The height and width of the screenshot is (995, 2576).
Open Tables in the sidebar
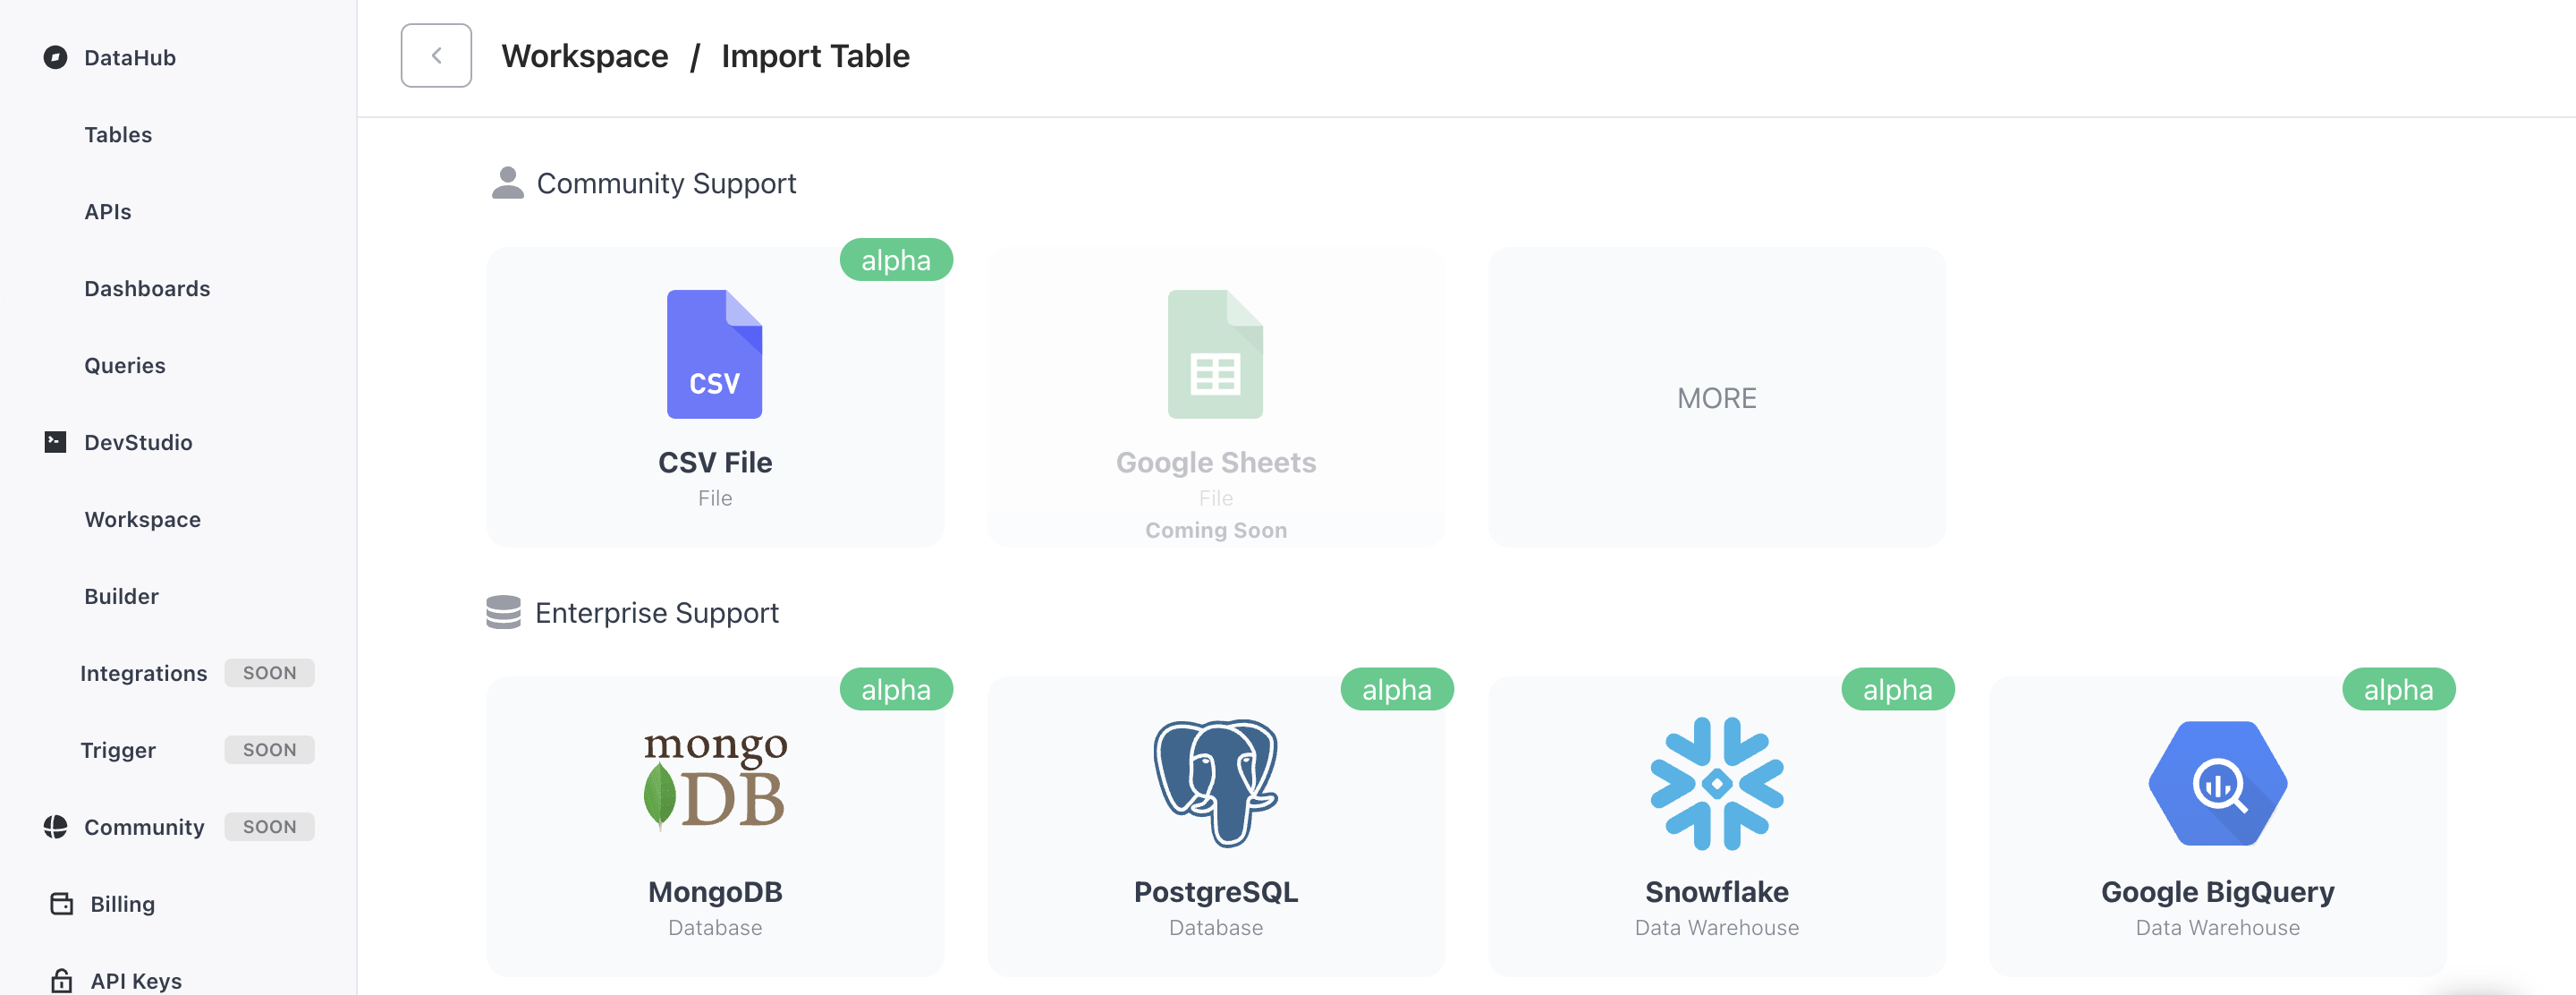point(118,134)
